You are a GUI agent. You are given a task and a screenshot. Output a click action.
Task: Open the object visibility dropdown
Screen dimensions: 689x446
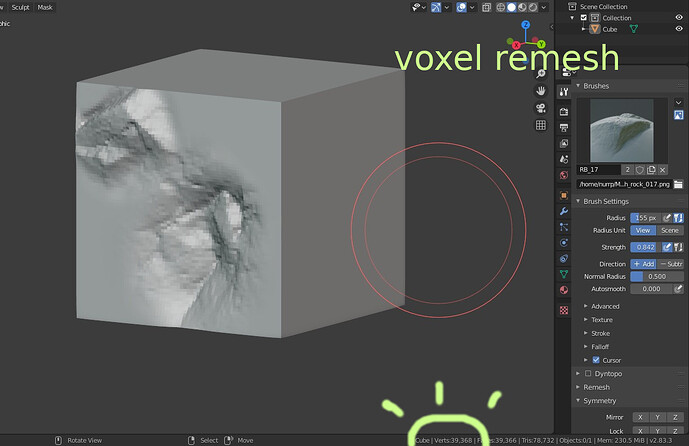coord(418,7)
